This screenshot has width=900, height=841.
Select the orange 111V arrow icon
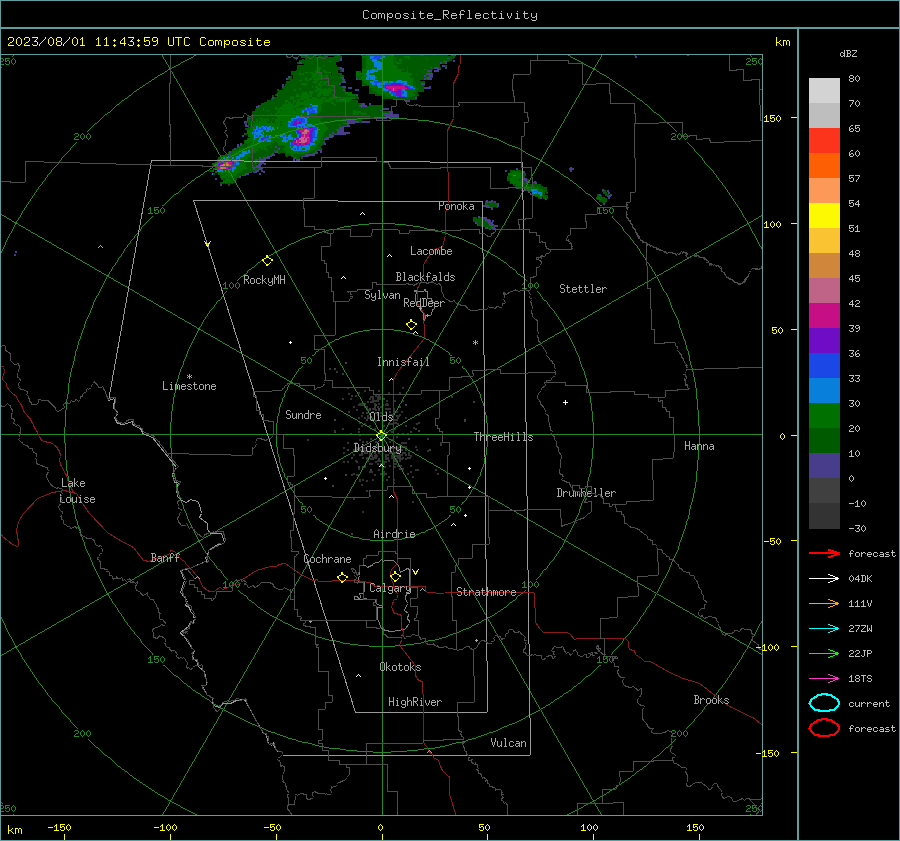(x=824, y=603)
